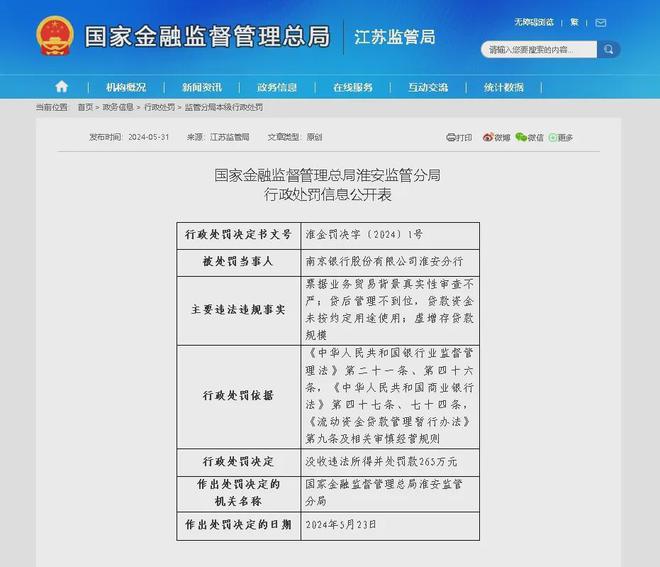This screenshot has height=567, width=660.
Task: Switch to traditional Chinese 繁 link
Action: coord(575,22)
